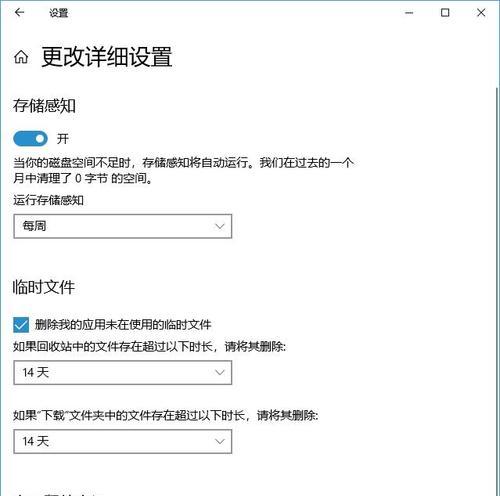Click the 运行存储感知 label
The height and width of the screenshot is (496, 500).
coord(49,200)
